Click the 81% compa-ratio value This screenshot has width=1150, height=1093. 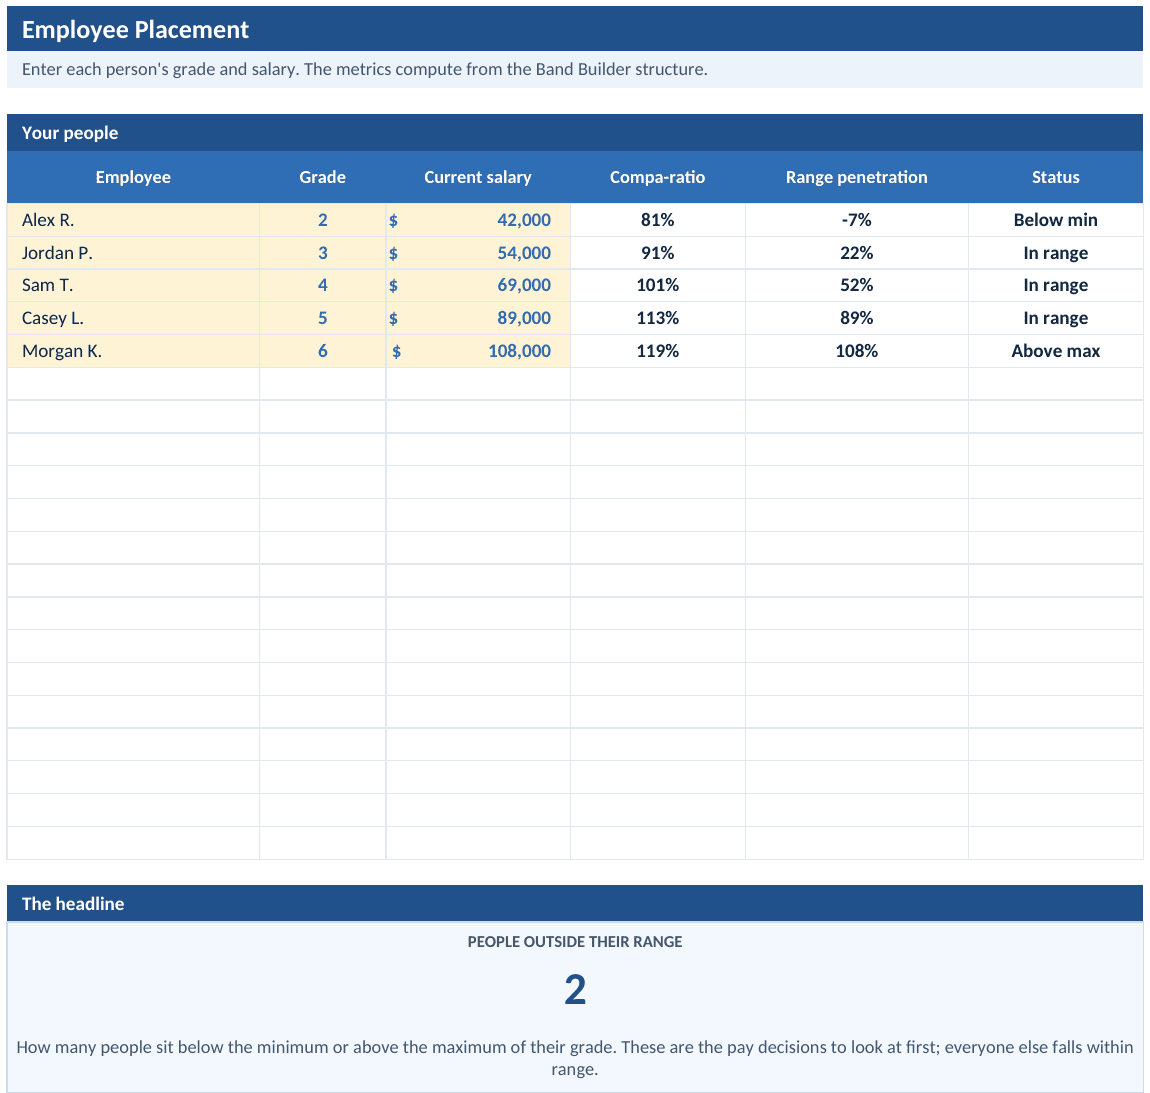658,220
